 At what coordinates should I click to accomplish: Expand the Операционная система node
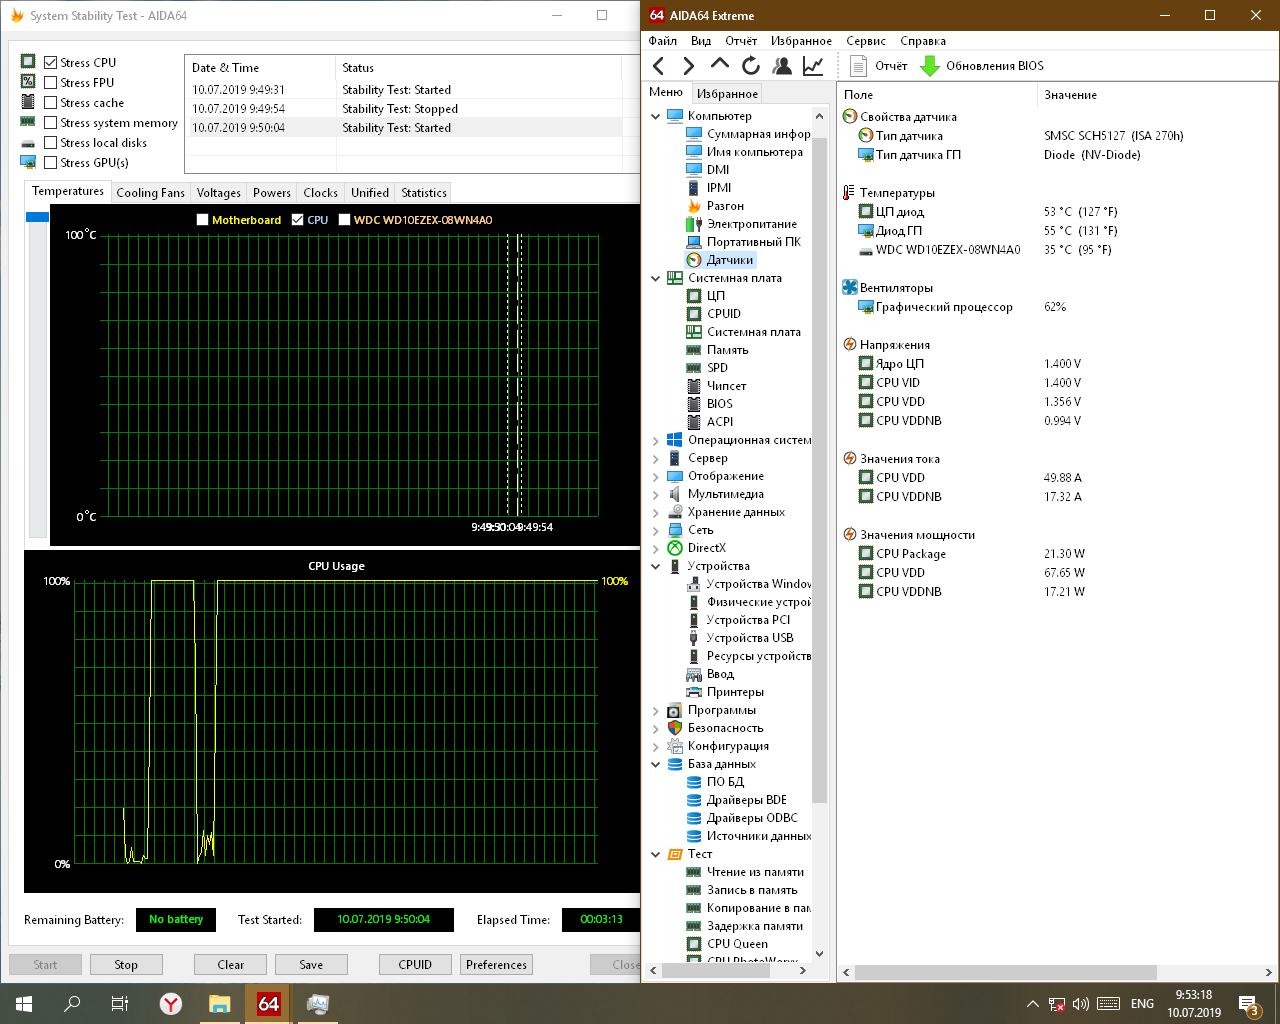pos(656,440)
